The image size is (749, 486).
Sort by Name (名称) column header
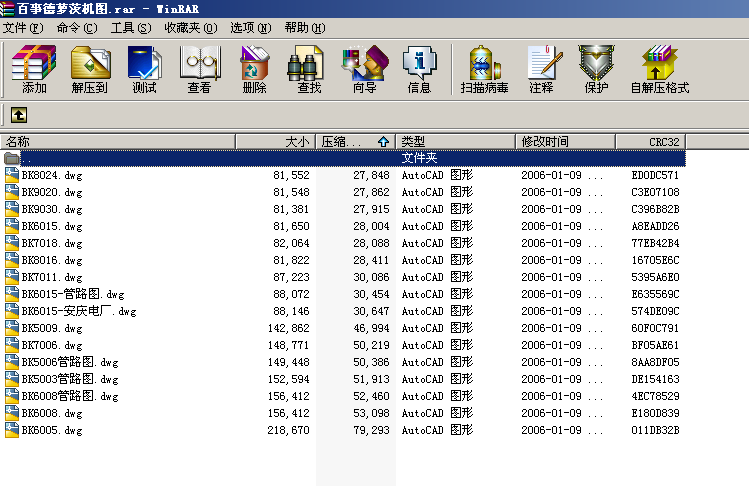click(118, 142)
